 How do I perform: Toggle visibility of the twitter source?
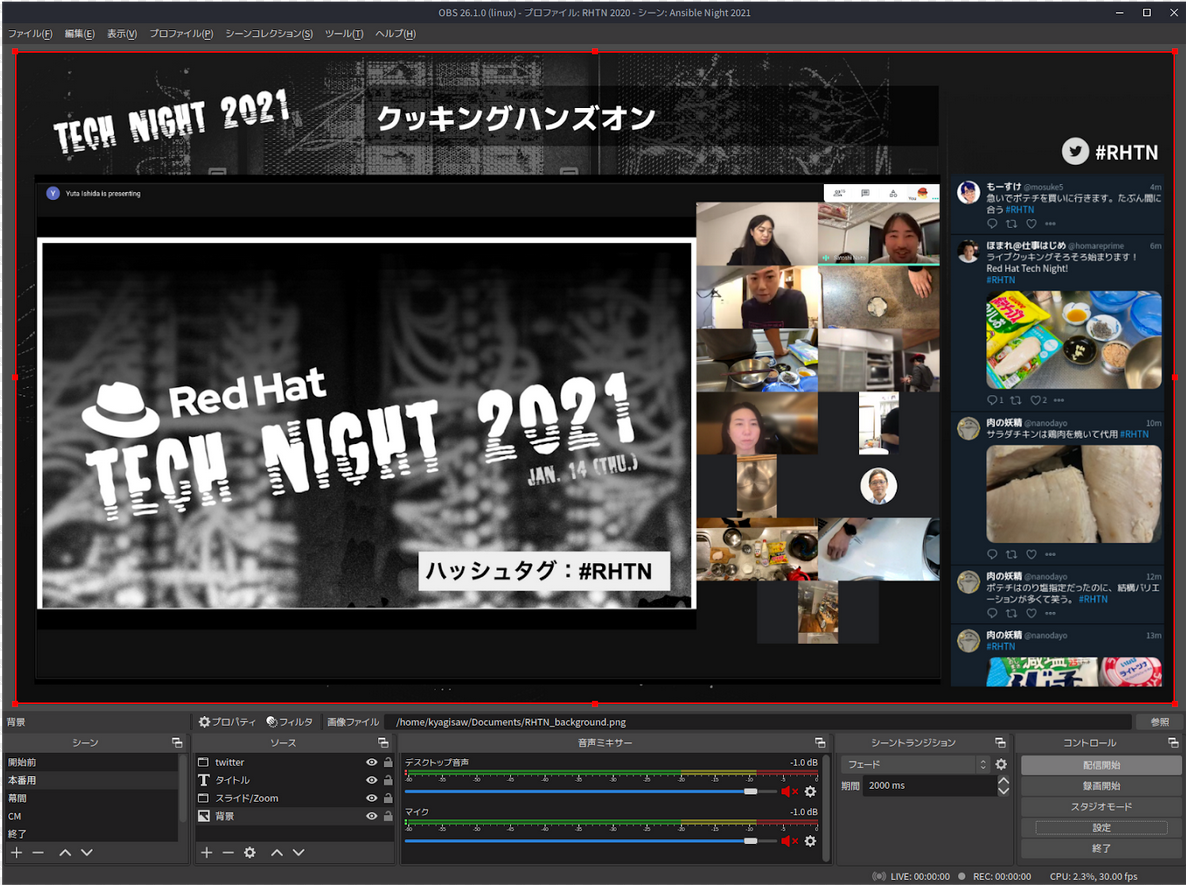coord(371,762)
